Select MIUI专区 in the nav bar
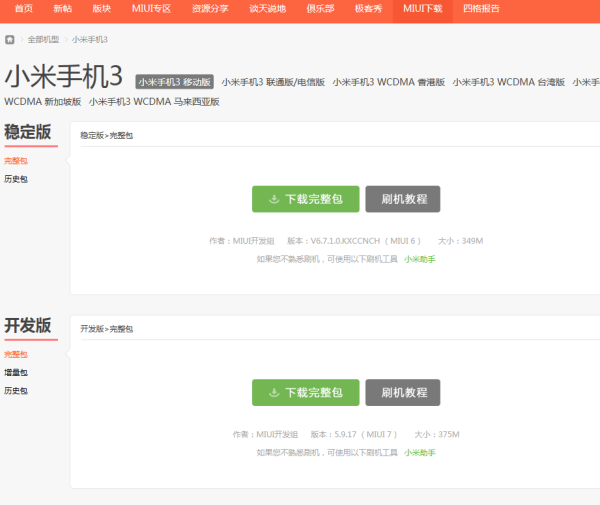600x505 pixels. pos(151,8)
